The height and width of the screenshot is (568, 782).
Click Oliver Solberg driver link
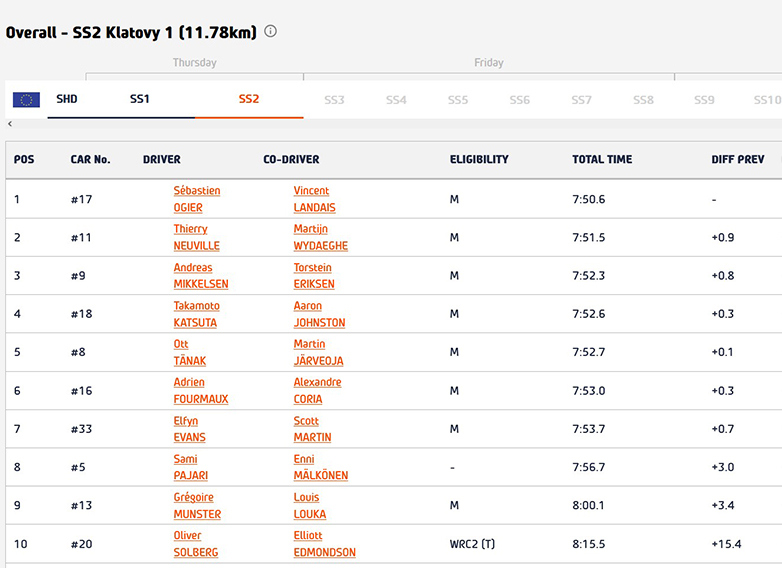point(195,544)
